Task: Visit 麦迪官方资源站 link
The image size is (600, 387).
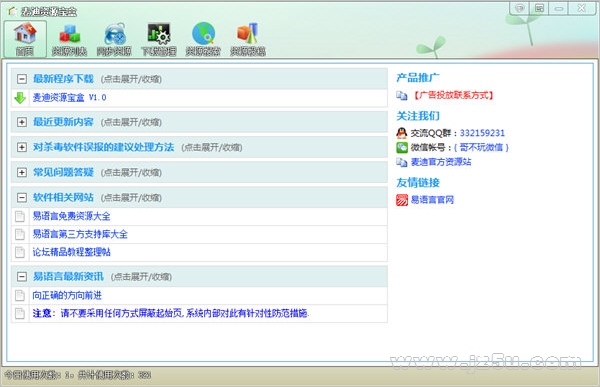Action: (441, 162)
